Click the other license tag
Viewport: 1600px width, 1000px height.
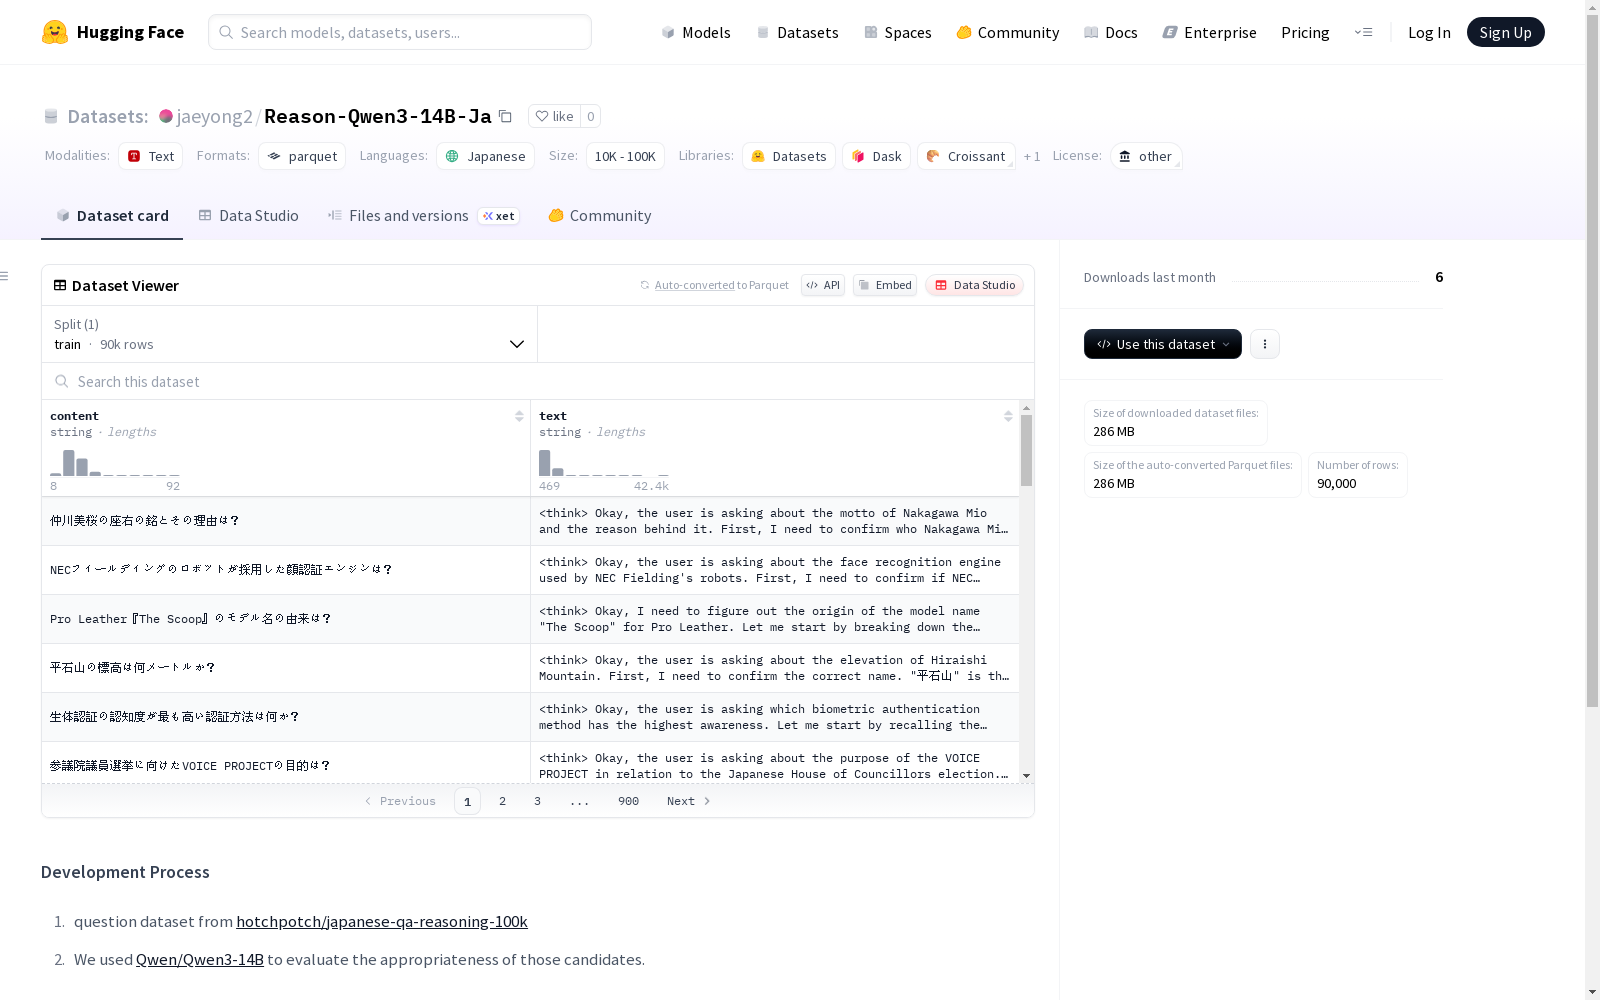(x=1146, y=156)
